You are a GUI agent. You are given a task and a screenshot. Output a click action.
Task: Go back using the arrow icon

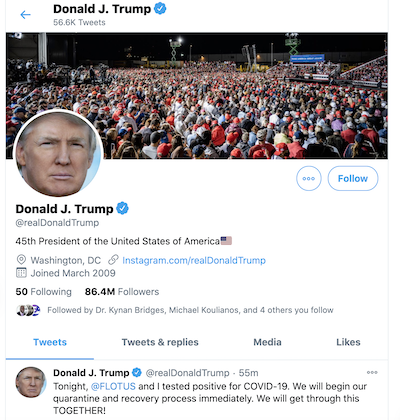[x=25, y=15]
